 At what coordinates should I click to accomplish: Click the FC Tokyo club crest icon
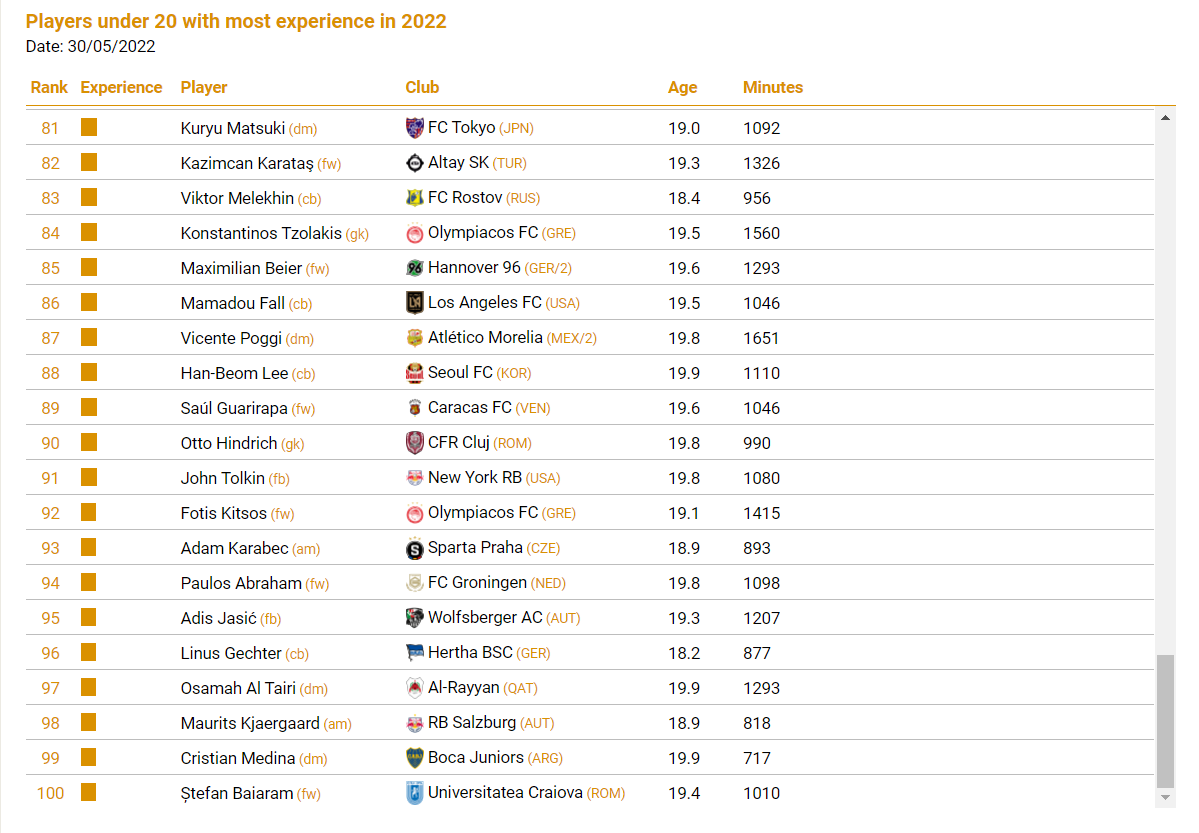(x=415, y=128)
